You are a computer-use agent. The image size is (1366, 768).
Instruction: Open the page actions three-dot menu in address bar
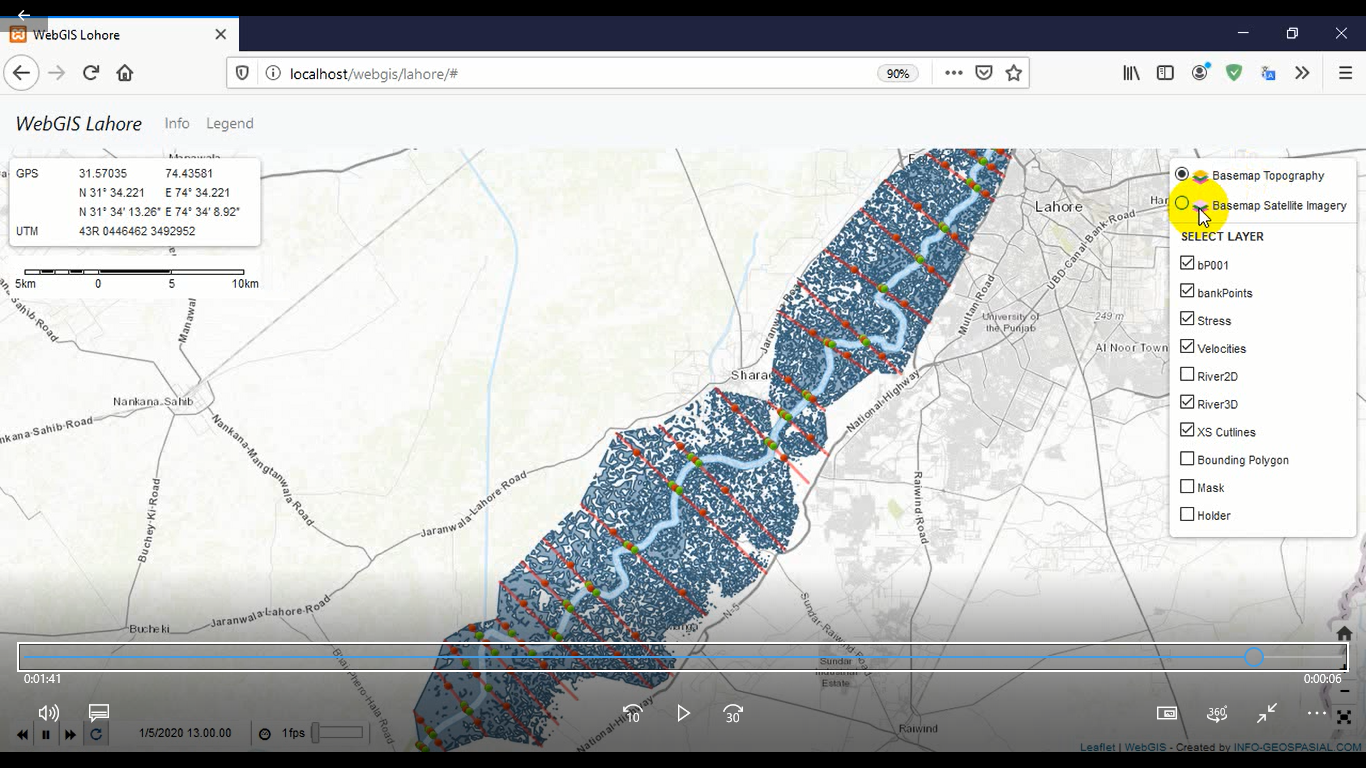click(x=953, y=73)
